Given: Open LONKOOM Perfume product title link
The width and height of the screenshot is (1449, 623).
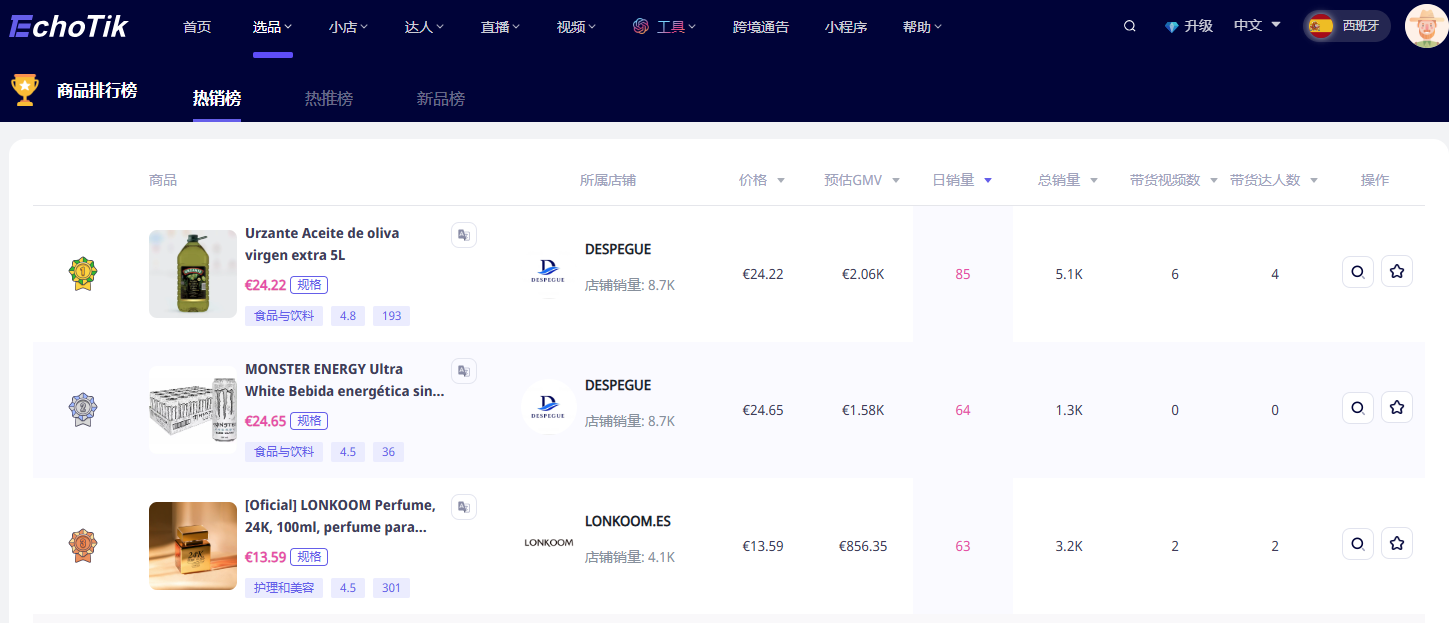Looking at the screenshot, I should [340, 516].
